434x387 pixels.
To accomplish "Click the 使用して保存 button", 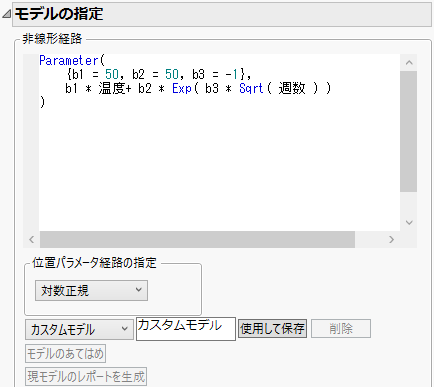I will tap(272, 329).
